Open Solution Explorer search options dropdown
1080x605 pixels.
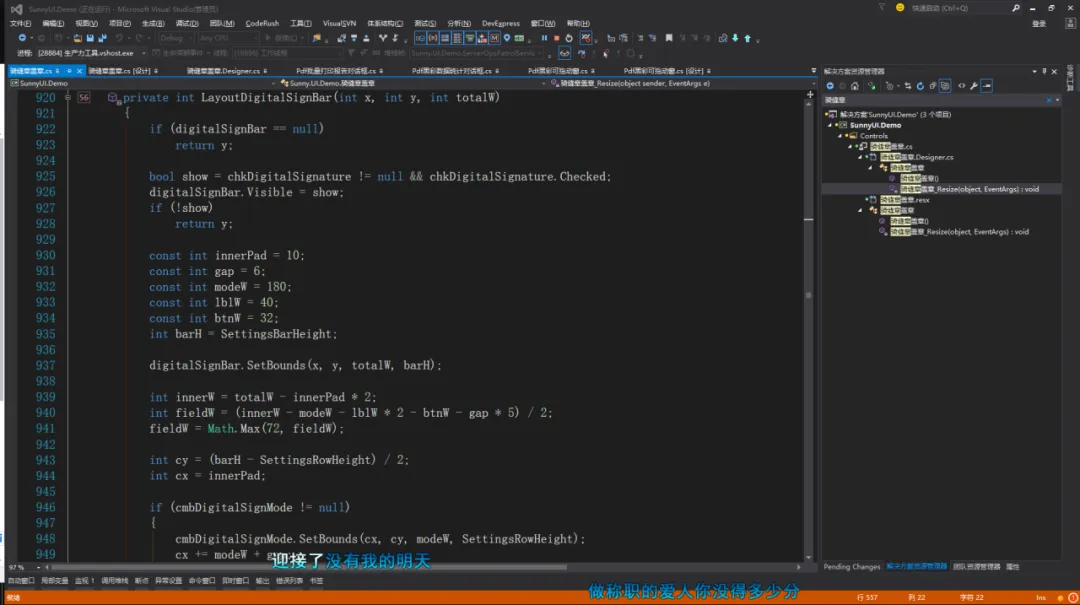(1057, 100)
